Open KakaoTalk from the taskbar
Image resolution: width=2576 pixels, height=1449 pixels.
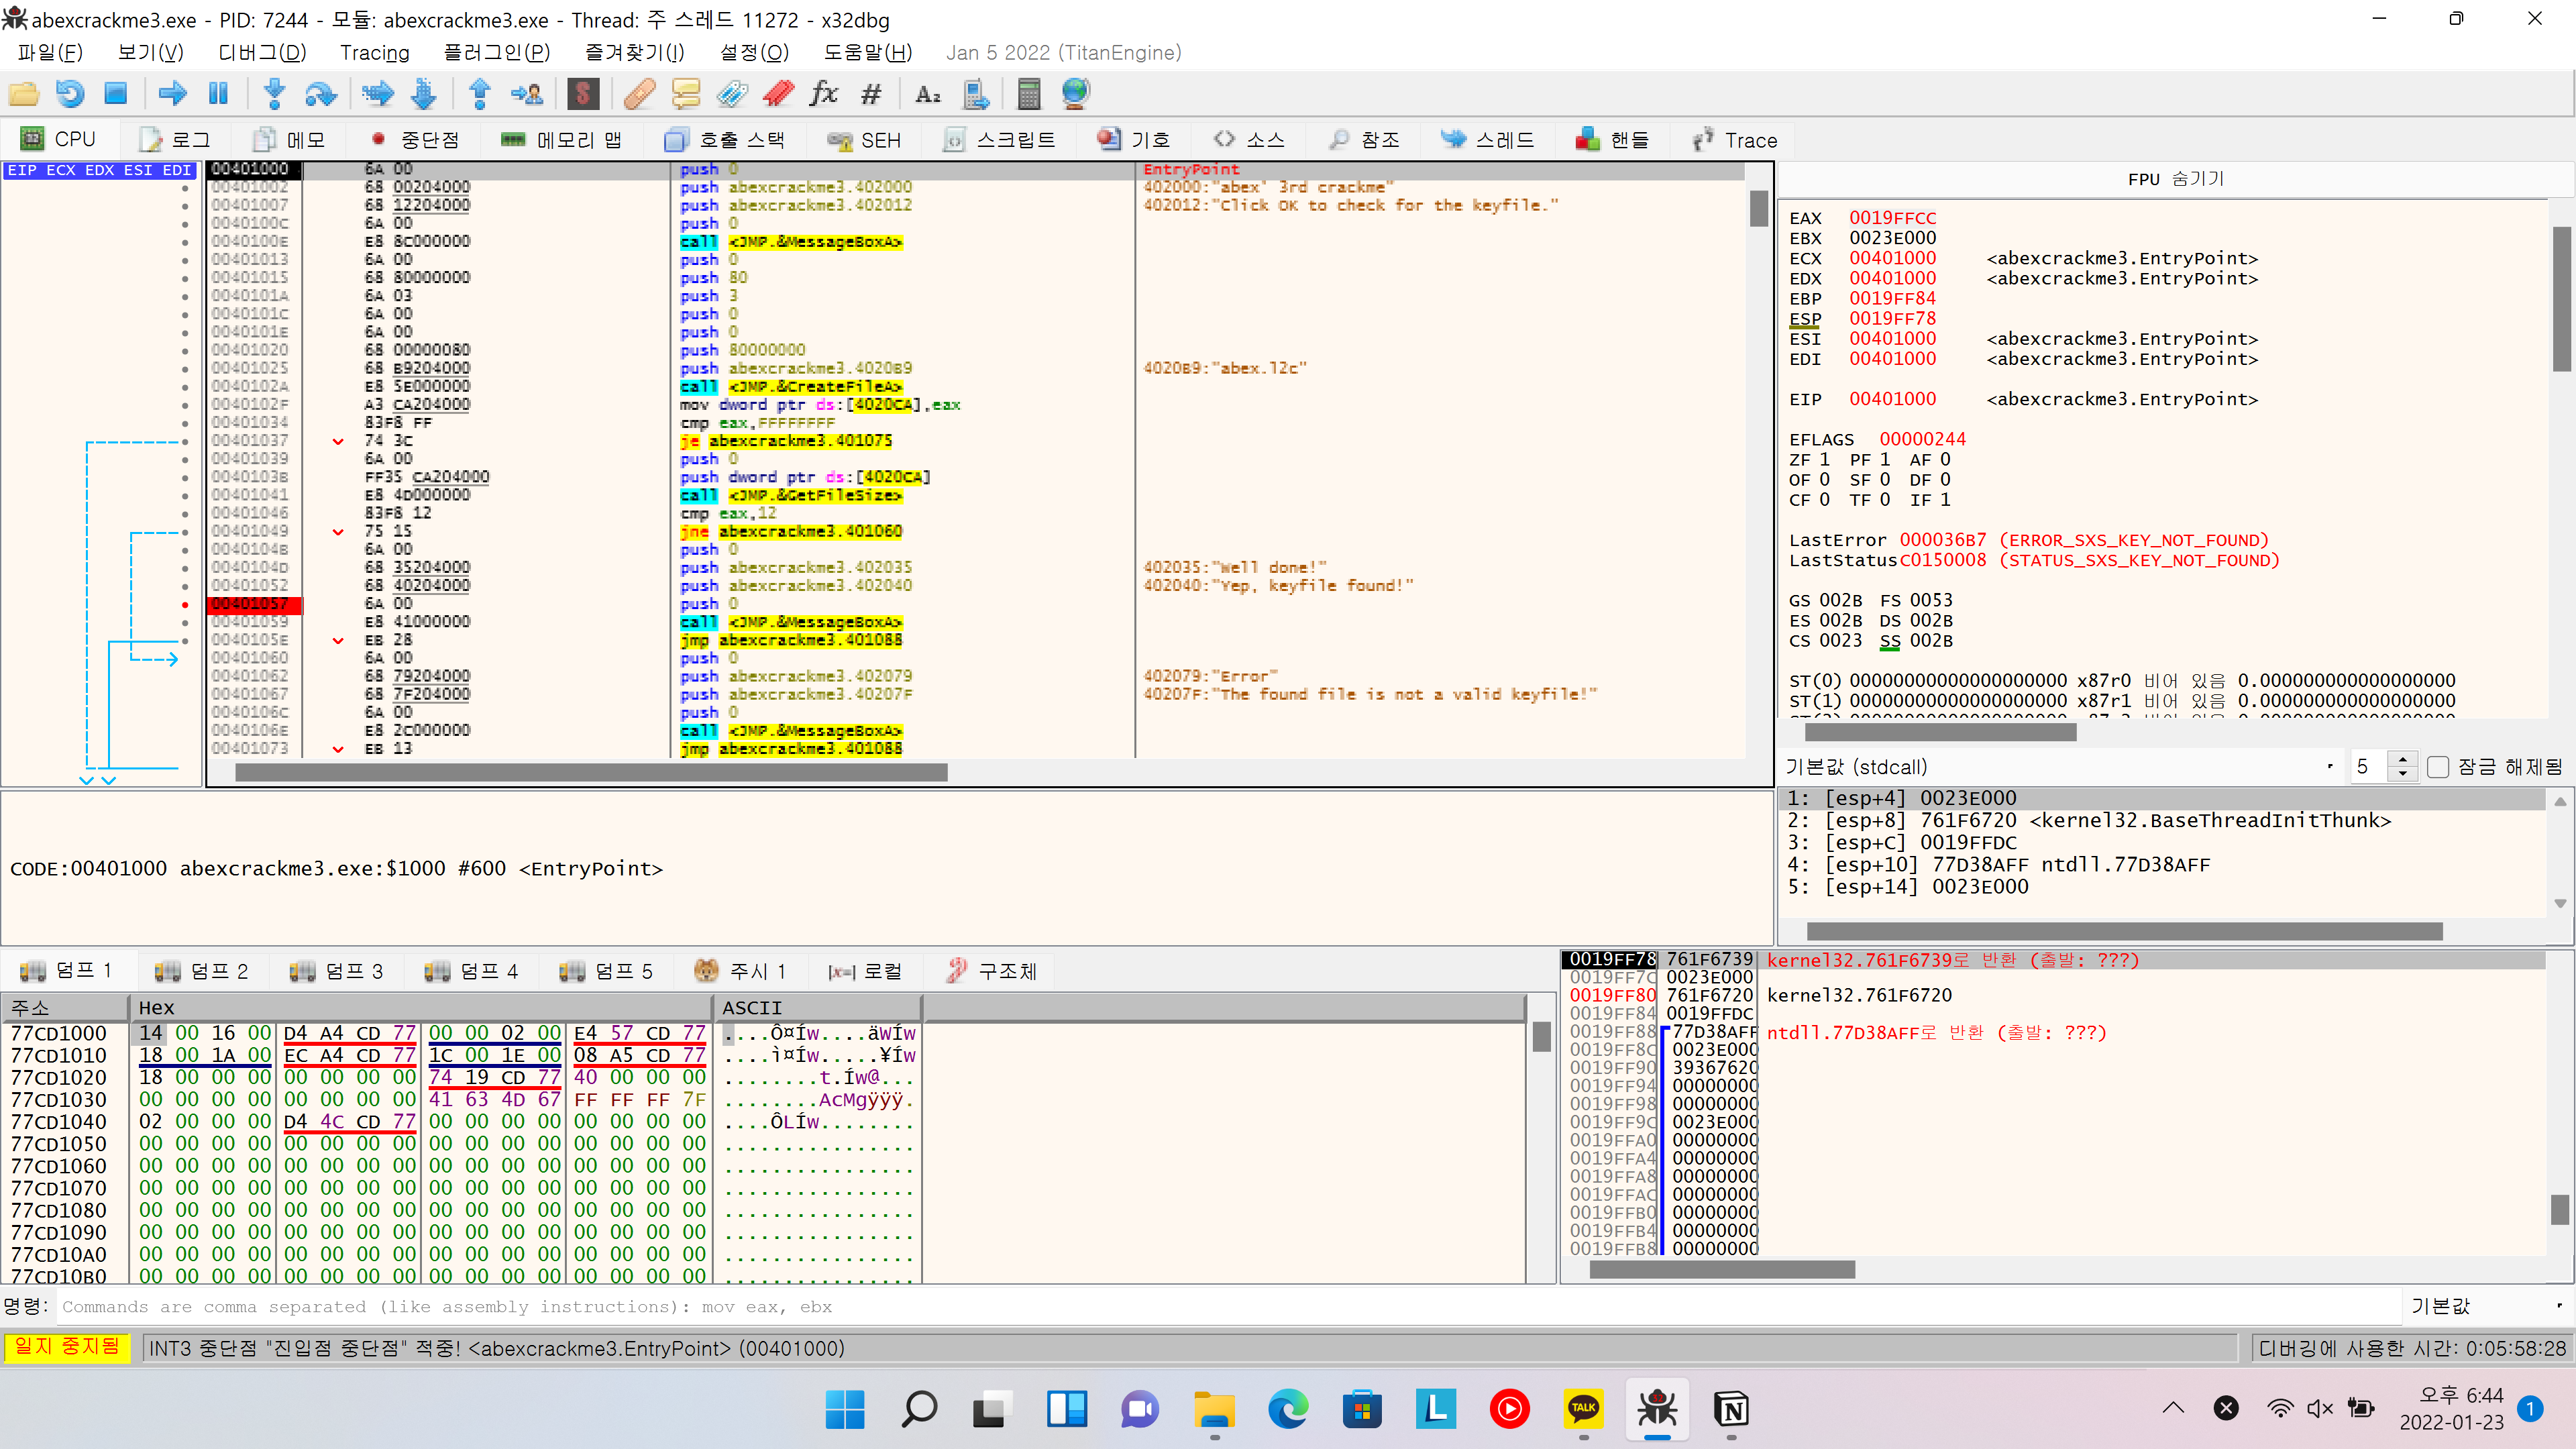click(x=1583, y=1409)
